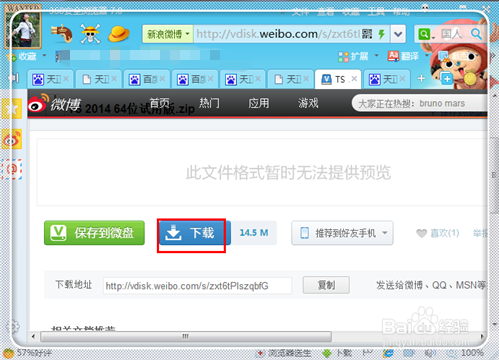
Task: Open the 查看 menu
Action: (x=326, y=12)
